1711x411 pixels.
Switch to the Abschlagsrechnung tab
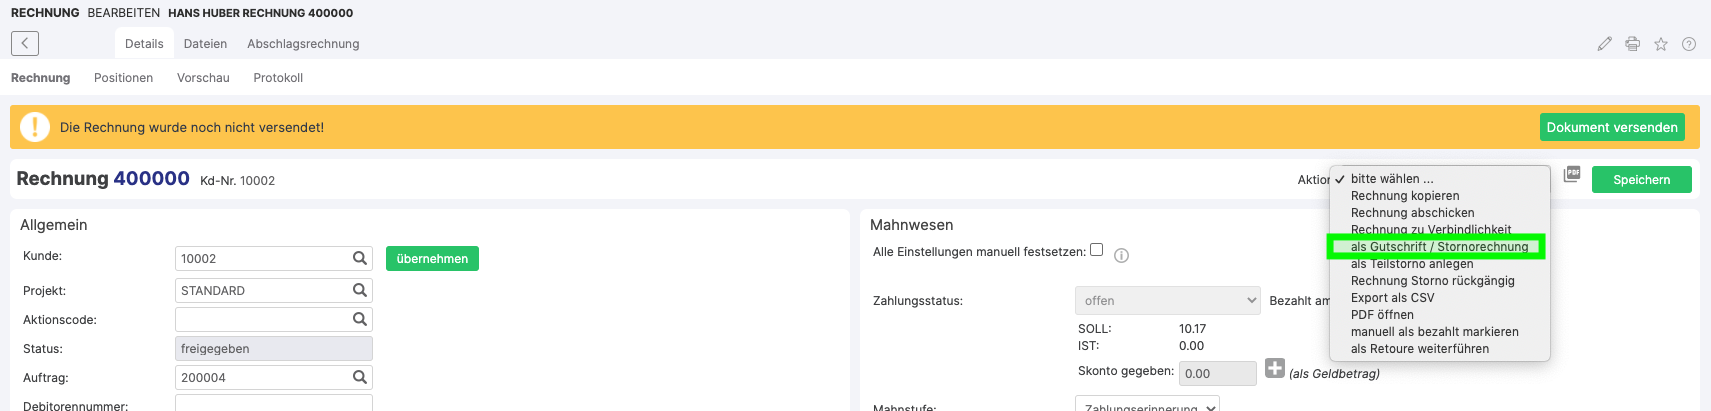pyautogui.click(x=303, y=44)
